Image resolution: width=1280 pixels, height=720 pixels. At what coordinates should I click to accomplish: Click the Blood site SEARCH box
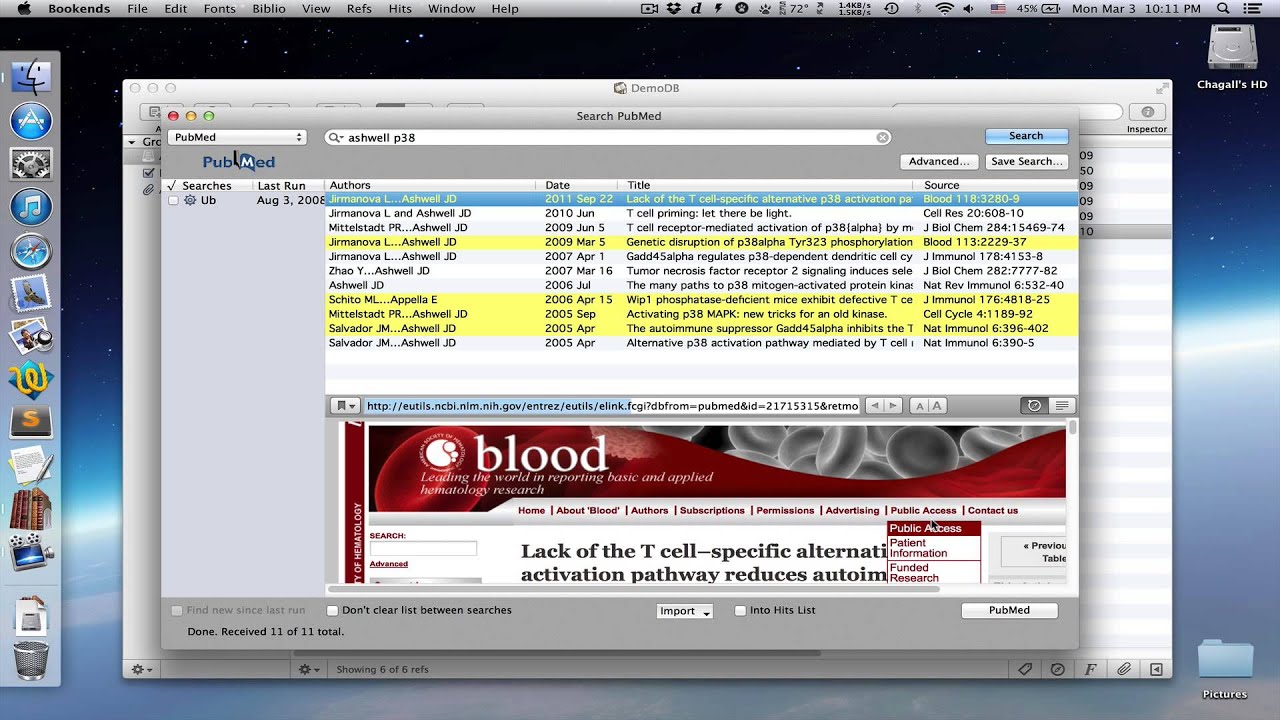pos(423,548)
